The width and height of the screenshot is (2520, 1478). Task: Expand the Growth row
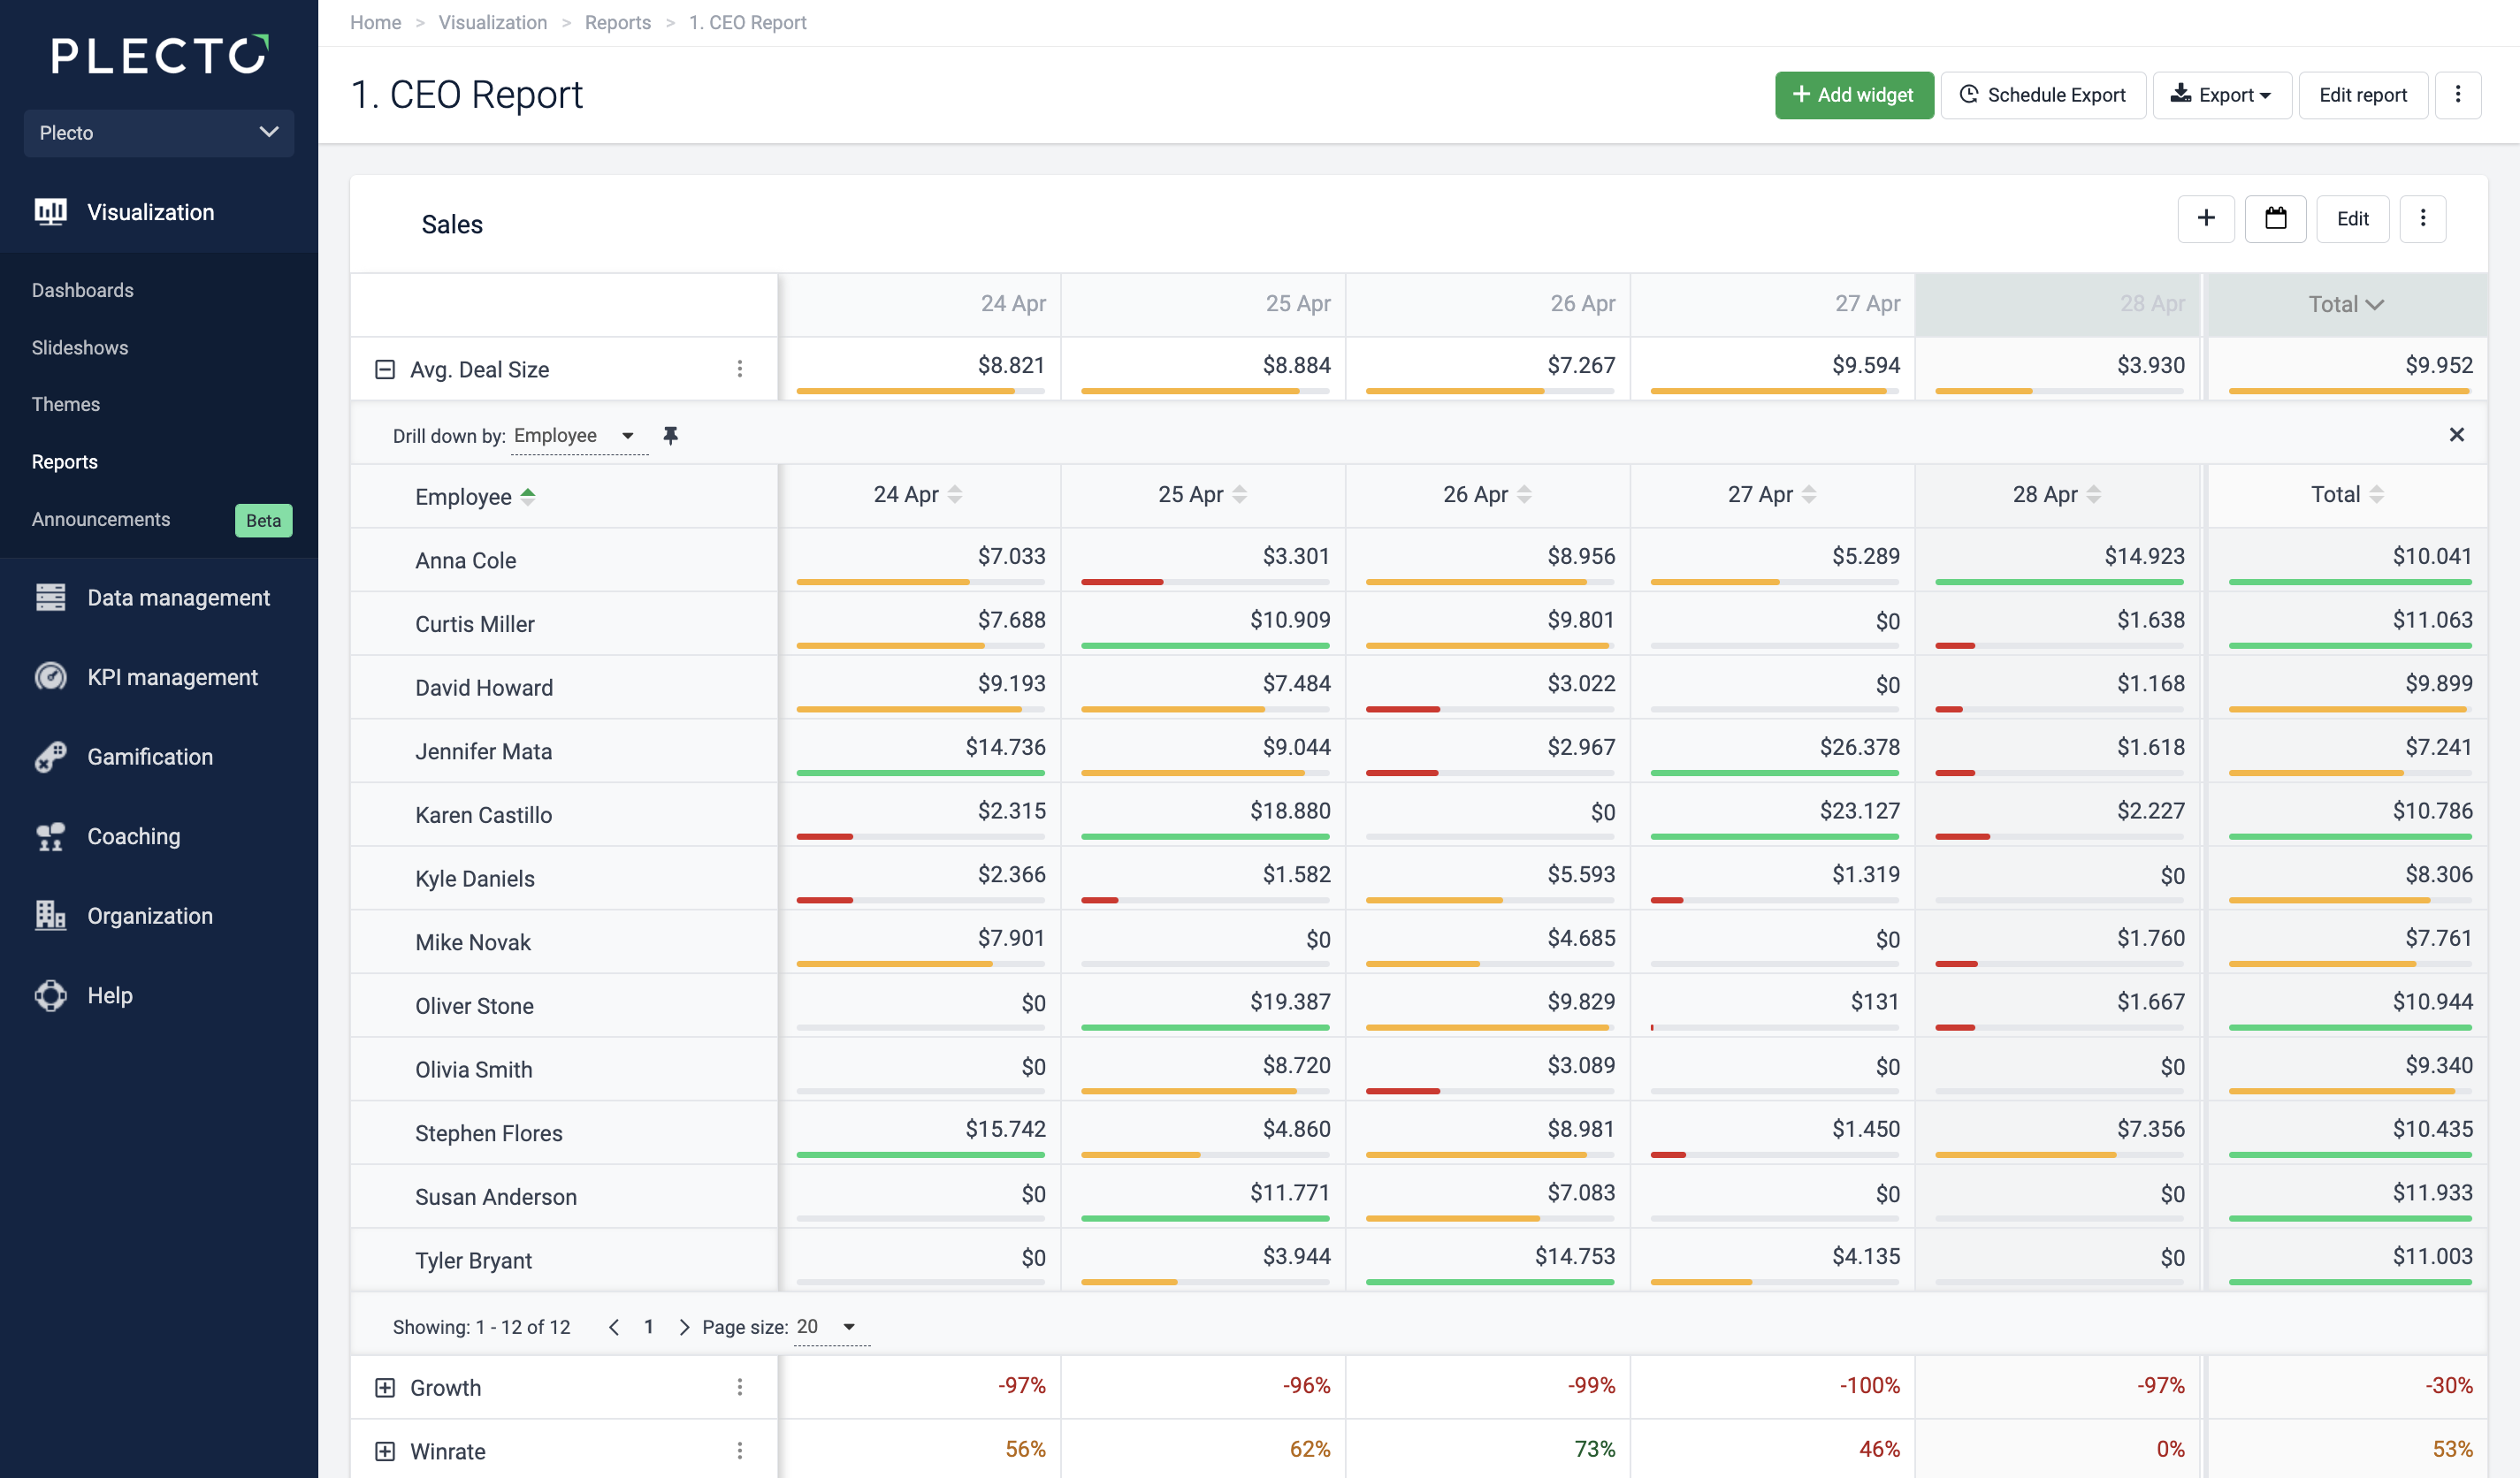384,1387
